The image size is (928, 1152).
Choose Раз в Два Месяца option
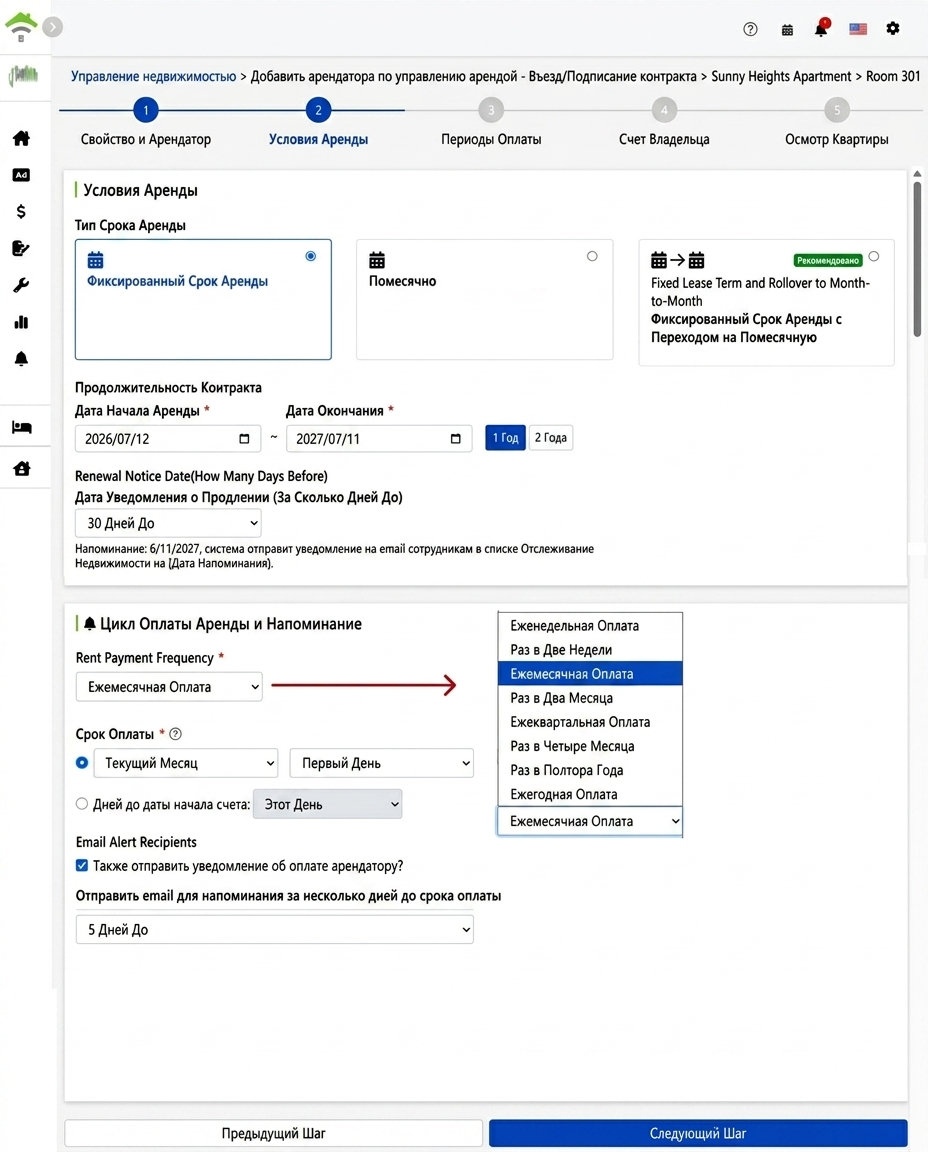click(x=590, y=698)
